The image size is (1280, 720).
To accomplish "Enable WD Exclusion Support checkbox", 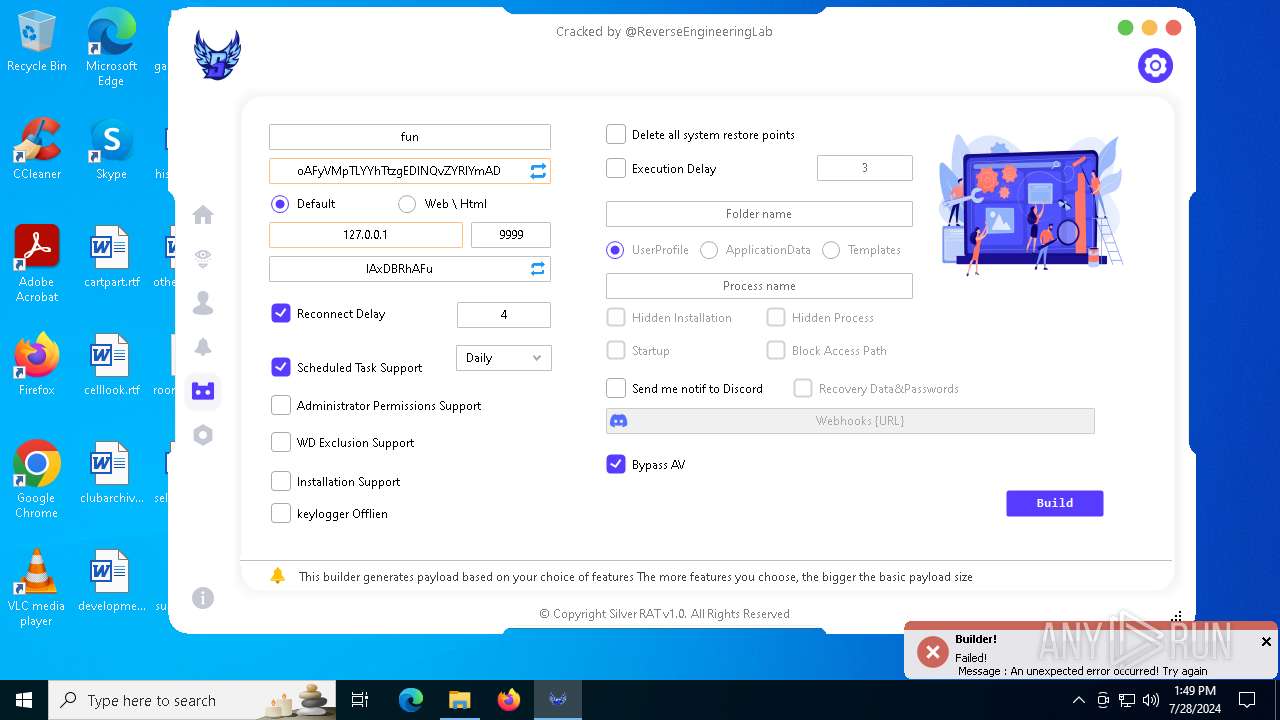I will [281, 442].
